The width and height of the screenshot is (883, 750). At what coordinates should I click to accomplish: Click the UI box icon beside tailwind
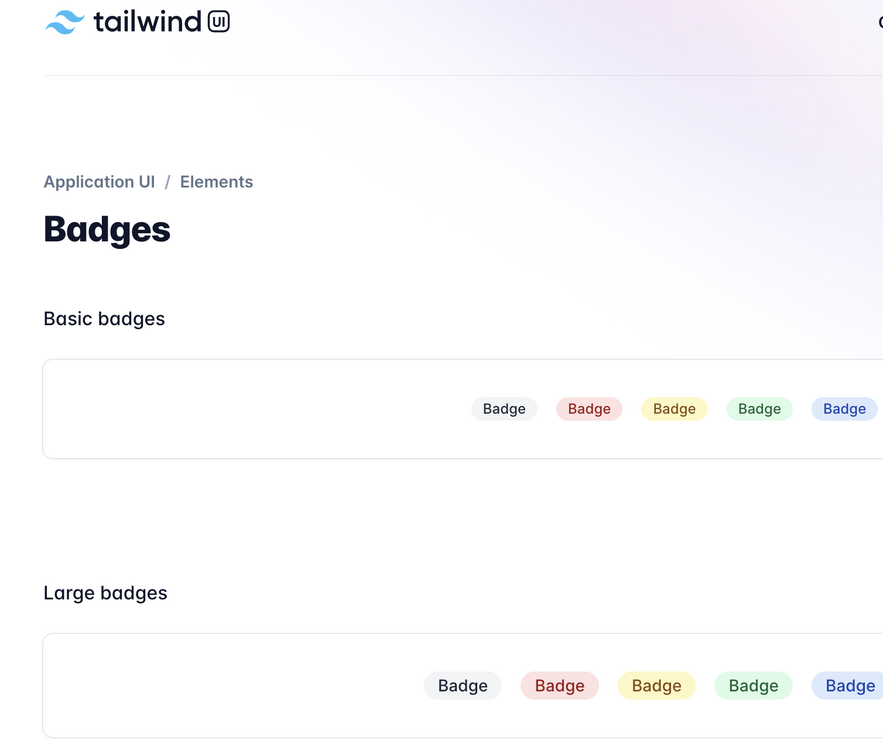pyautogui.click(x=218, y=21)
